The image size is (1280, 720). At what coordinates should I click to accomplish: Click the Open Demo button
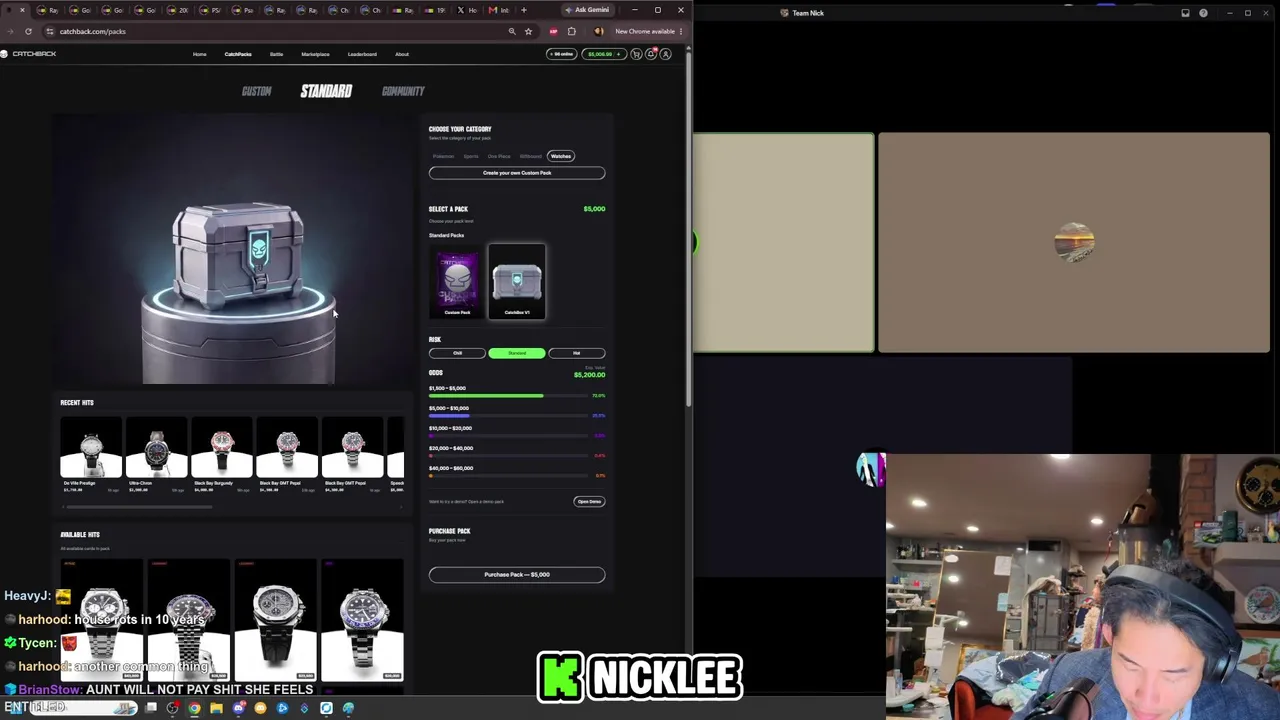pos(589,501)
